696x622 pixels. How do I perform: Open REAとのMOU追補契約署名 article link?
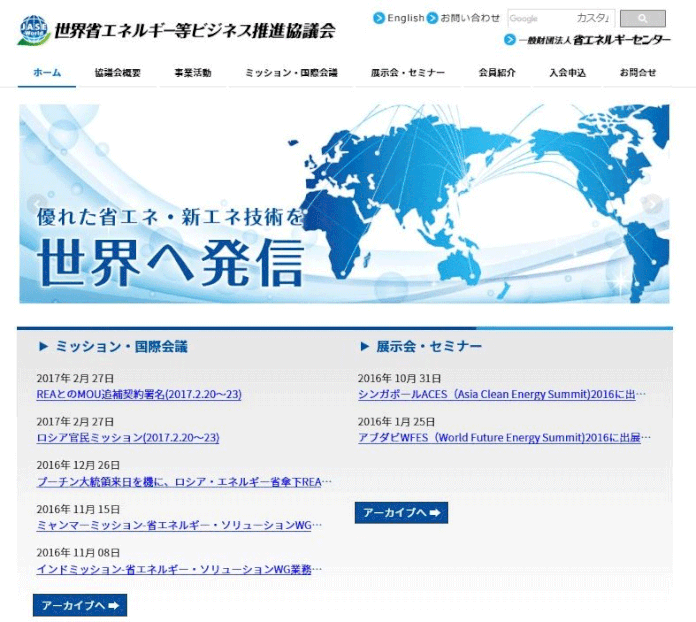(x=139, y=394)
